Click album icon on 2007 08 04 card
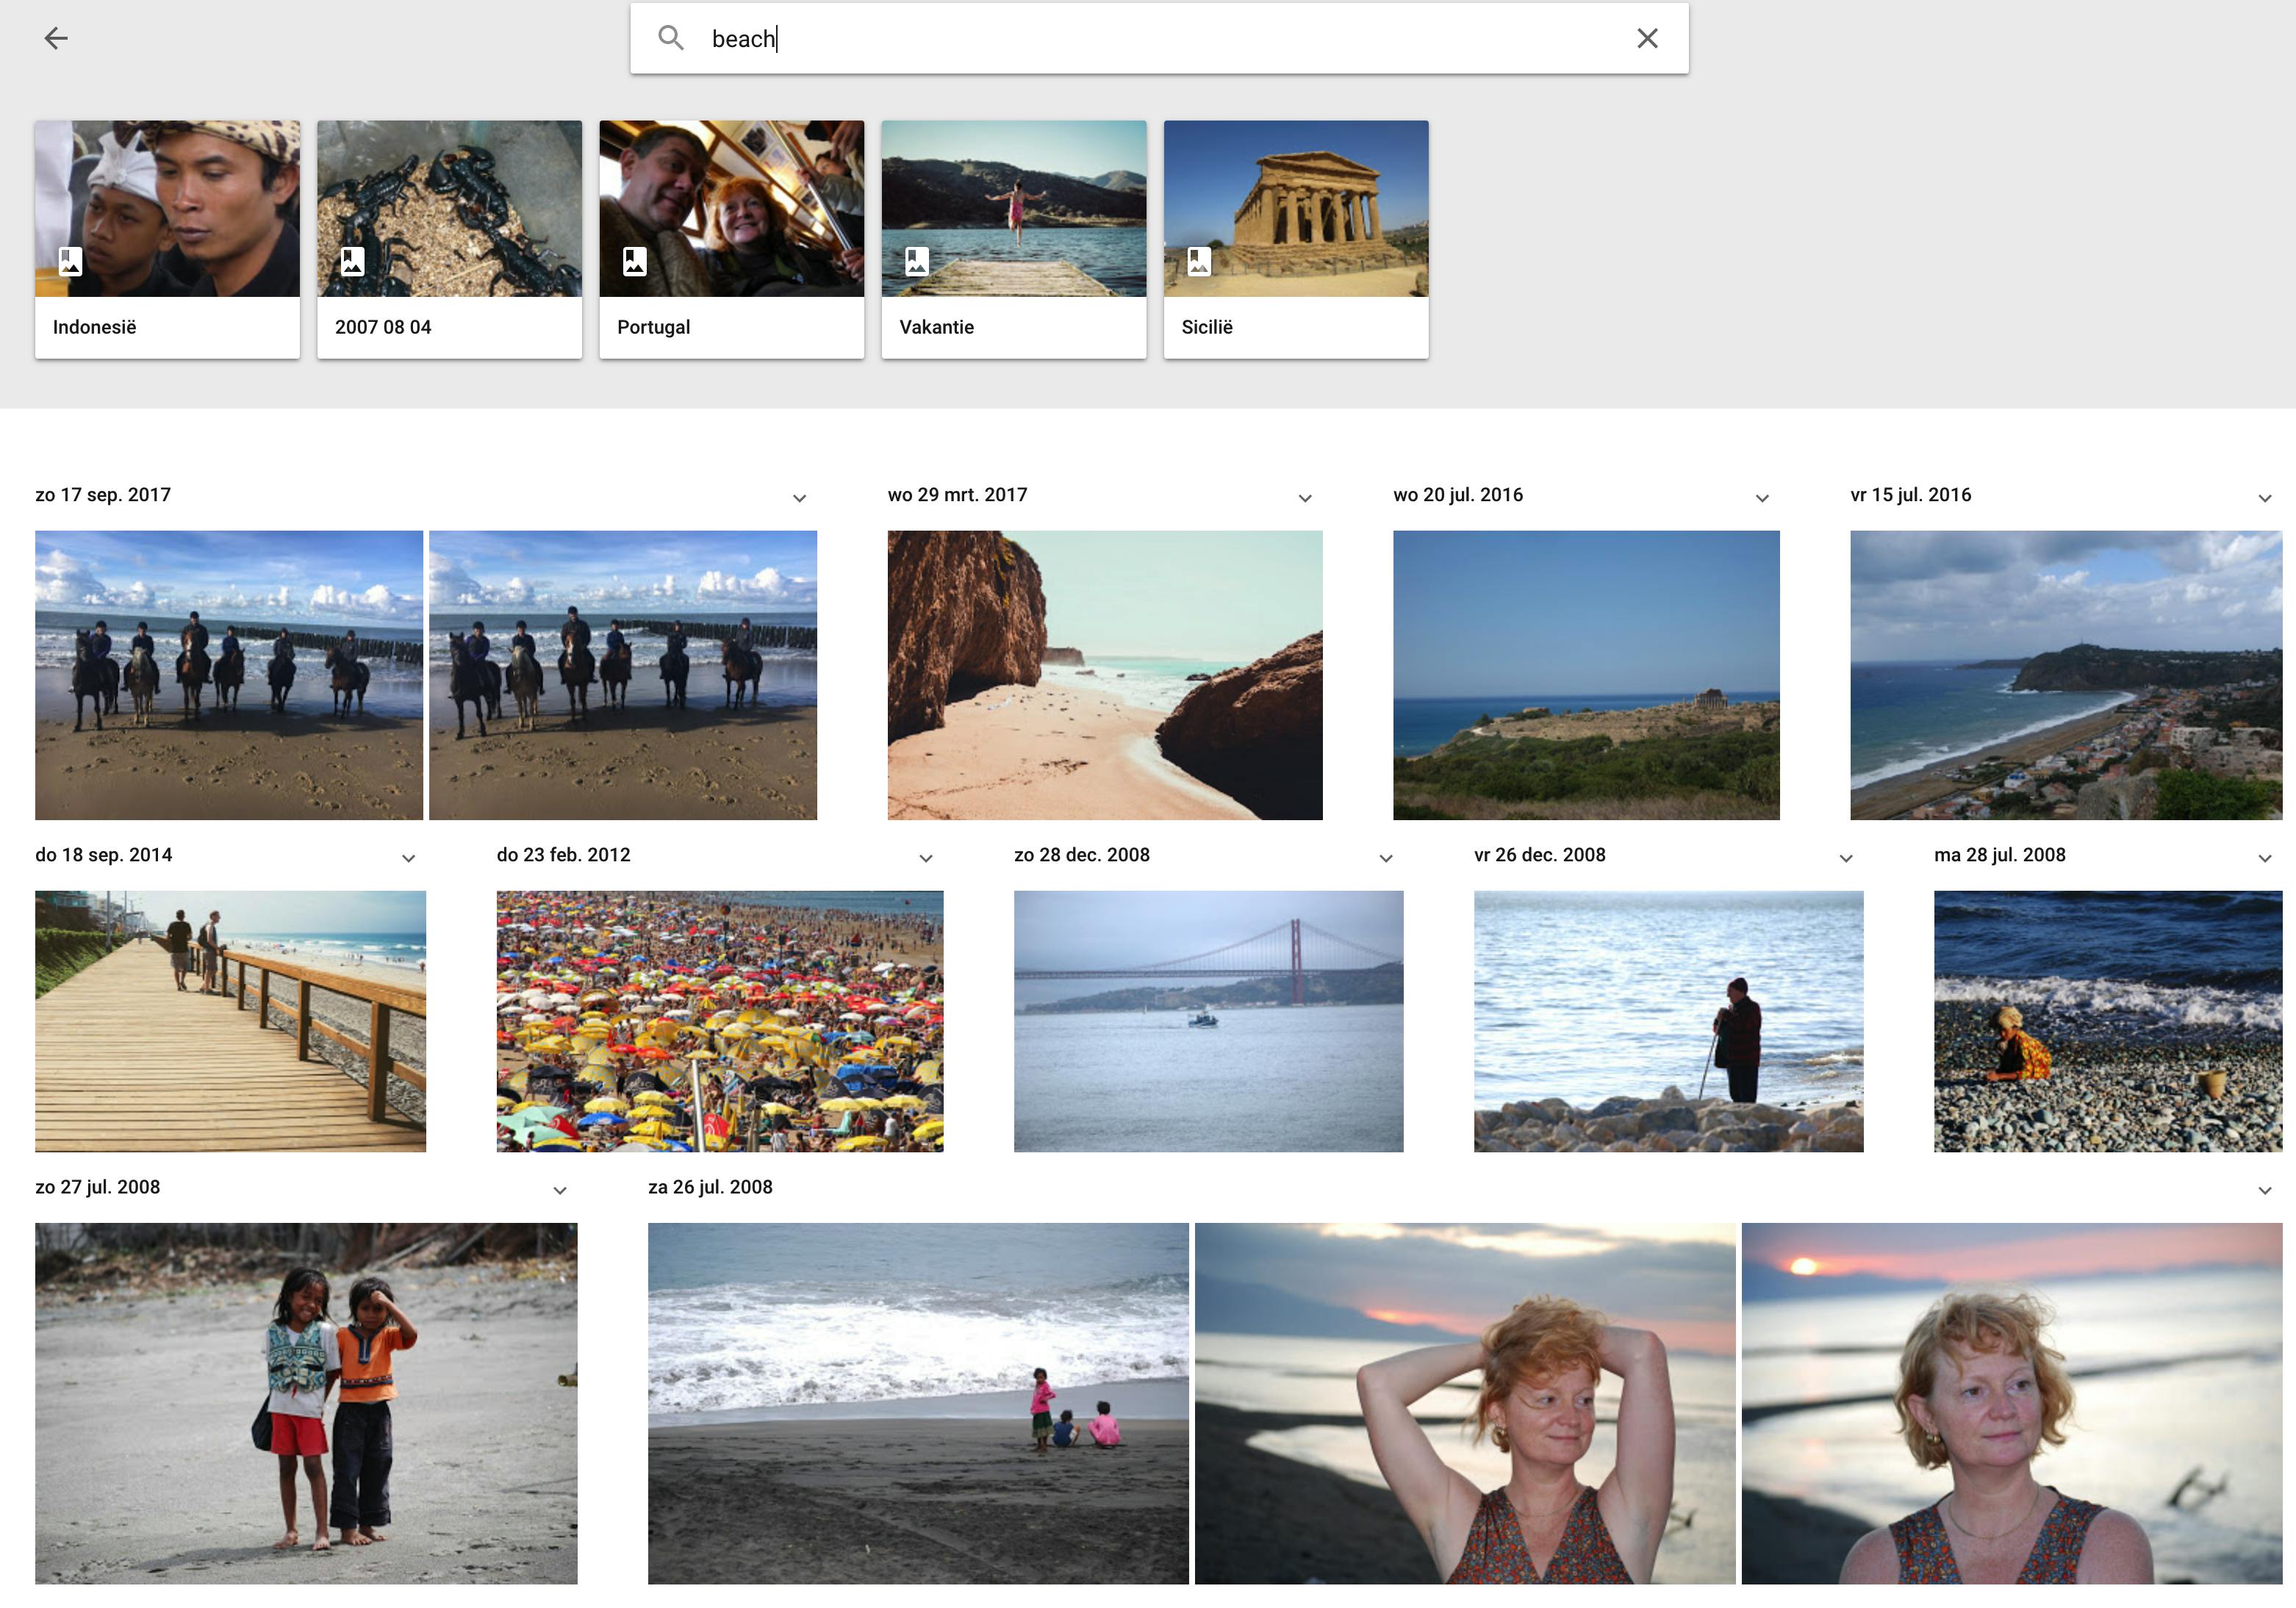Viewport: 2296px width, 1608px height. click(352, 262)
